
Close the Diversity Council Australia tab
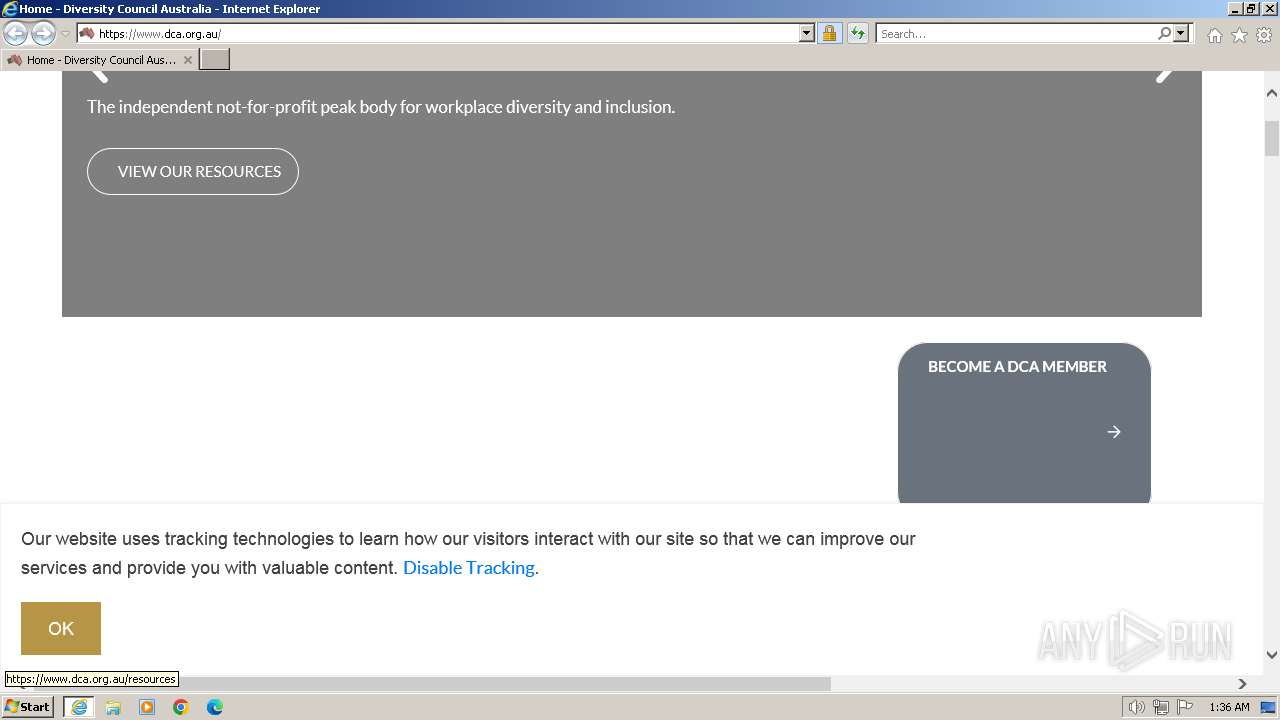click(x=188, y=60)
